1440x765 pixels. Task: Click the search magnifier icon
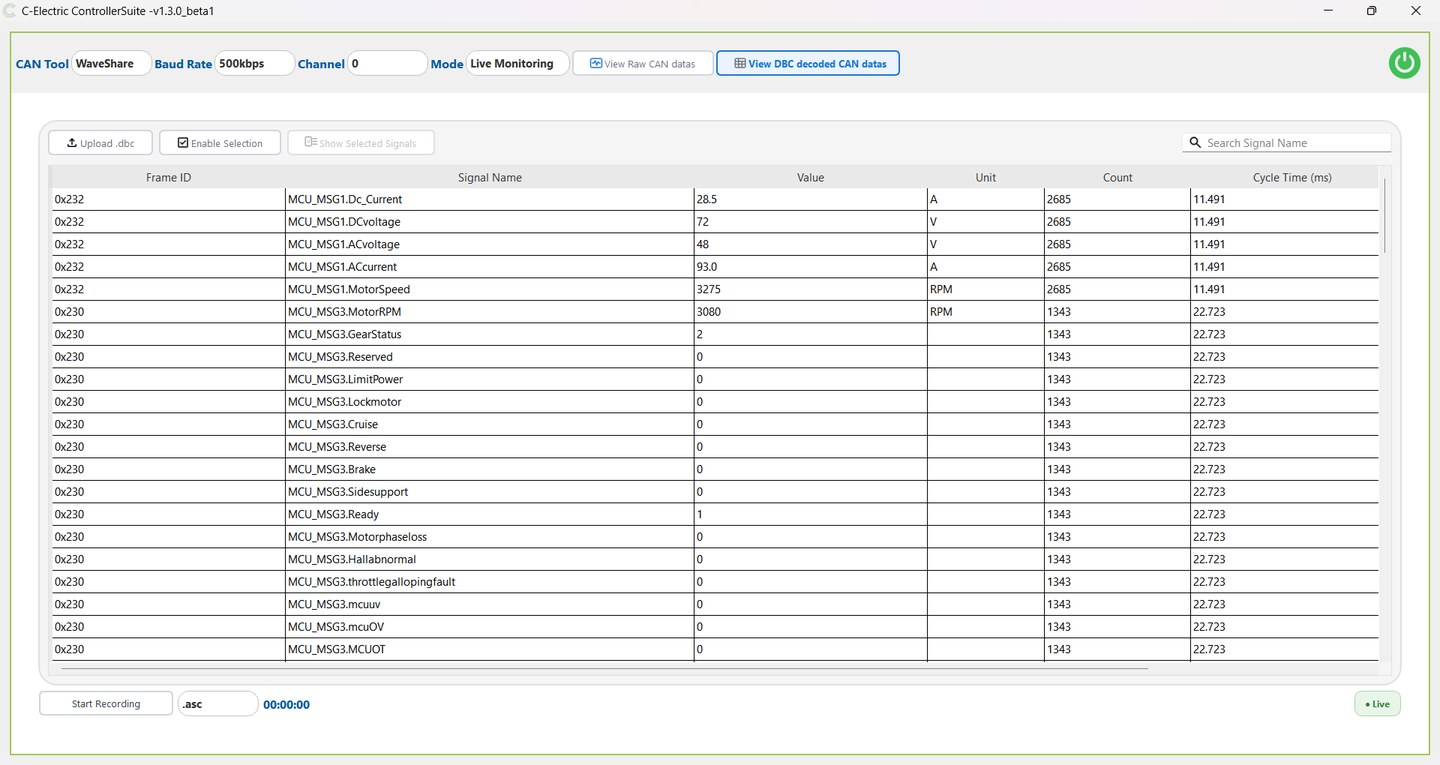tap(1195, 143)
